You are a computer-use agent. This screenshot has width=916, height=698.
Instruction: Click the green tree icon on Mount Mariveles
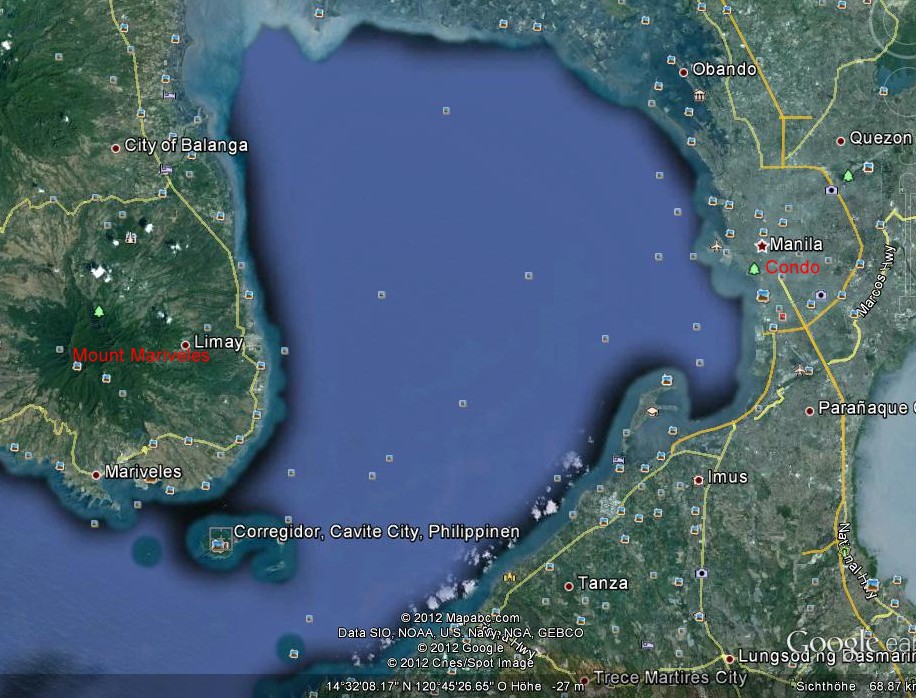(x=98, y=311)
